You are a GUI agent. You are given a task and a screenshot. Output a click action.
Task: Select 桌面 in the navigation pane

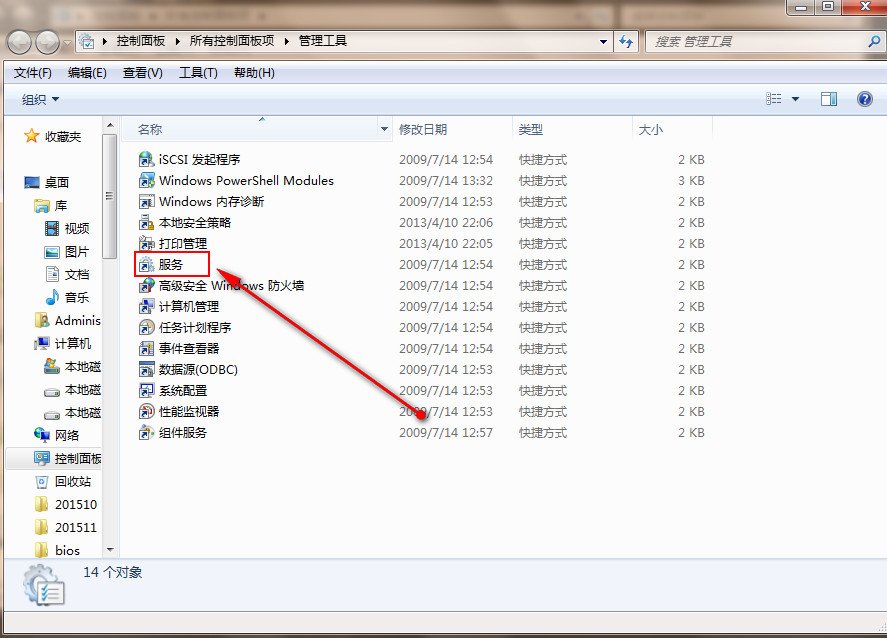click(x=46, y=182)
